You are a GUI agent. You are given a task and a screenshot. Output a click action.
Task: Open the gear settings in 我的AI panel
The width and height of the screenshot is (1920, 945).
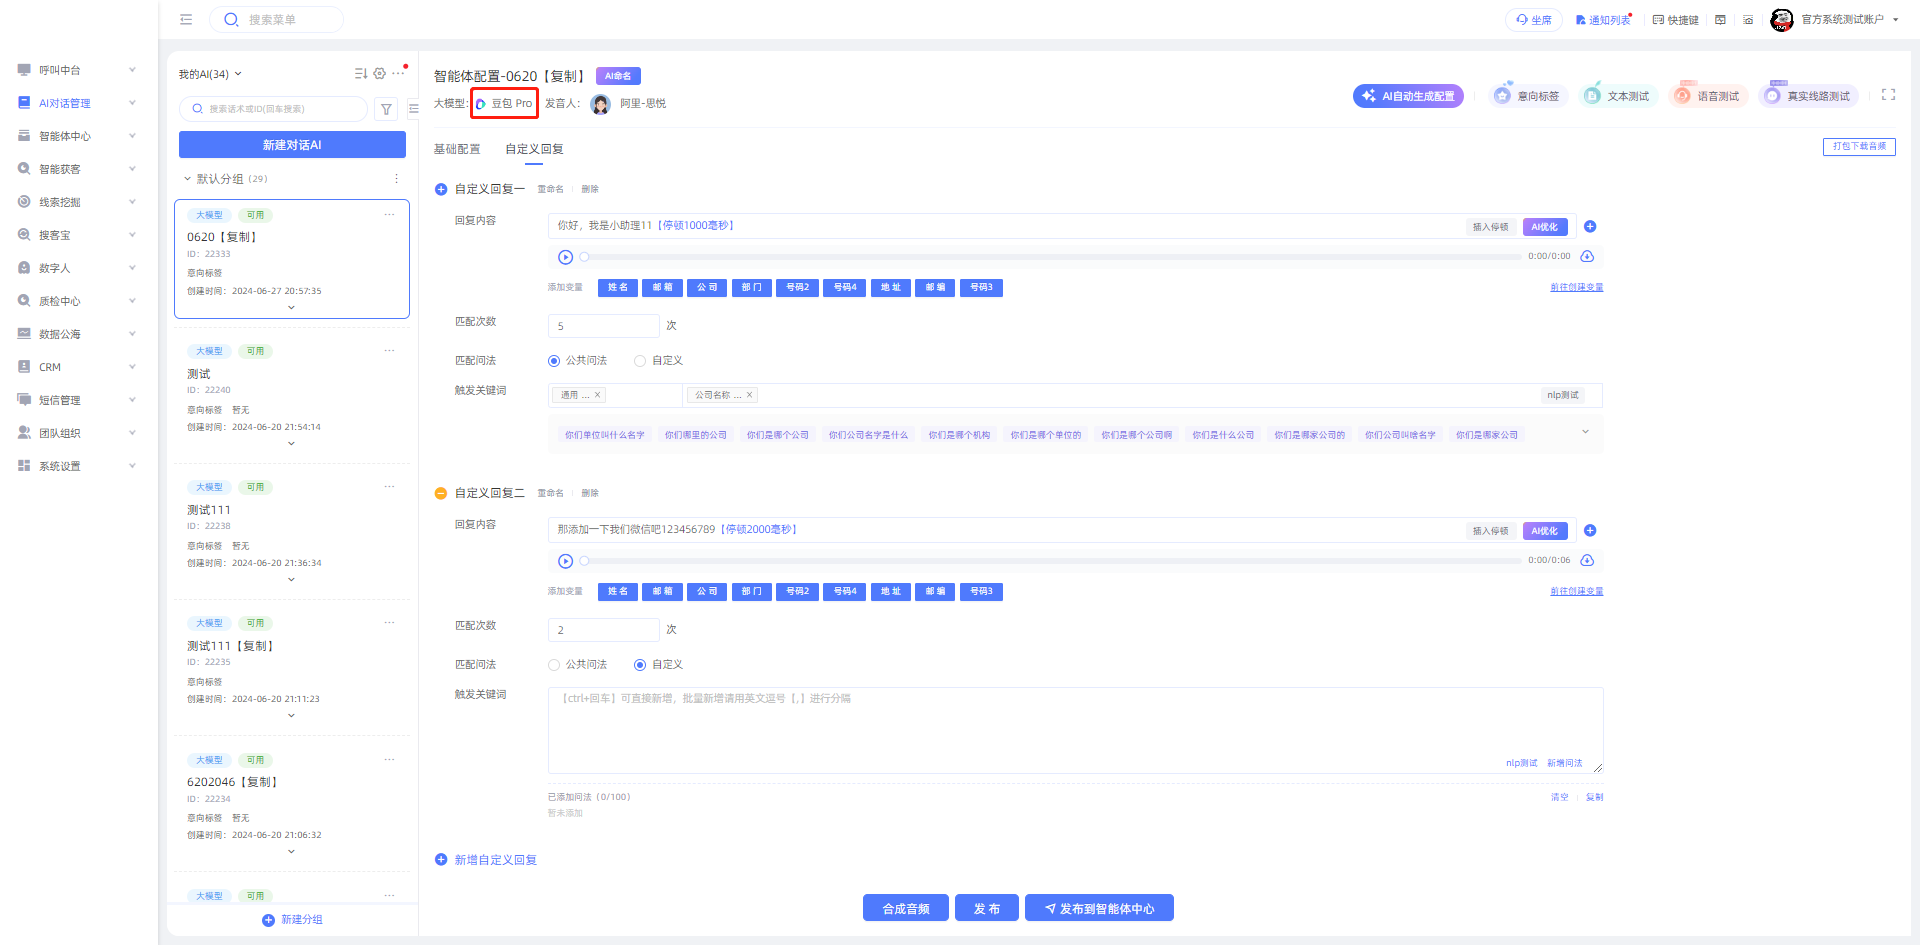point(380,74)
